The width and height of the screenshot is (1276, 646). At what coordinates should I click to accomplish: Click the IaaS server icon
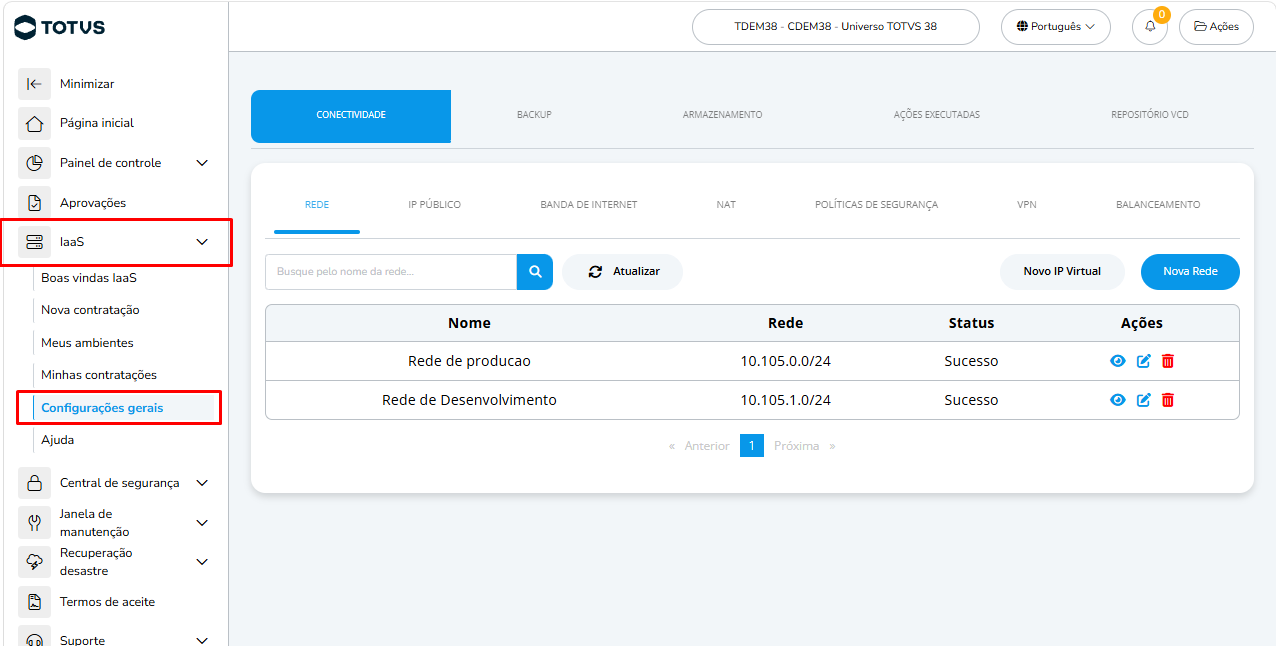coord(34,242)
